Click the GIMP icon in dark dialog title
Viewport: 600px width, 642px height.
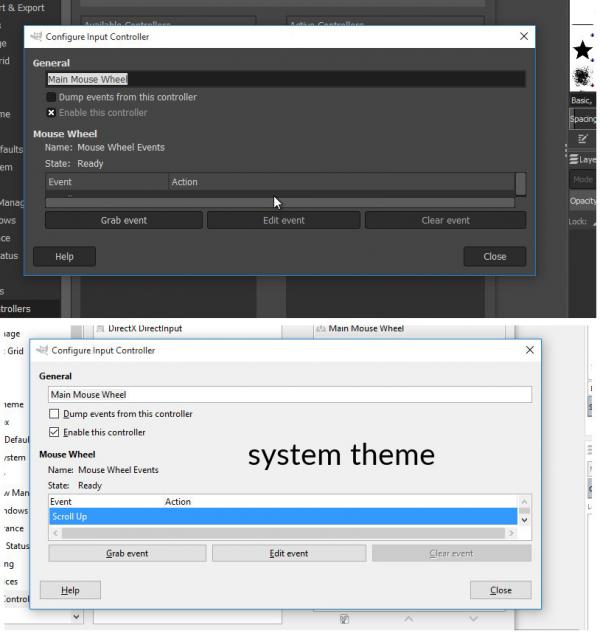point(36,36)
